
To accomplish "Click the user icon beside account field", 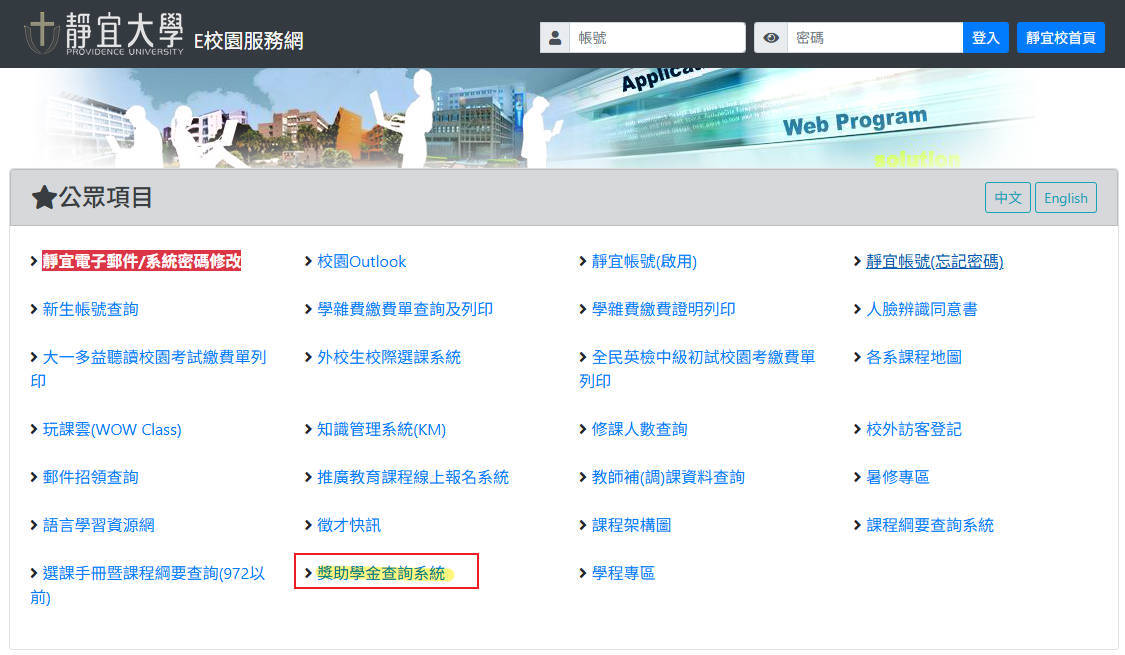I will [x=554, y=38].
